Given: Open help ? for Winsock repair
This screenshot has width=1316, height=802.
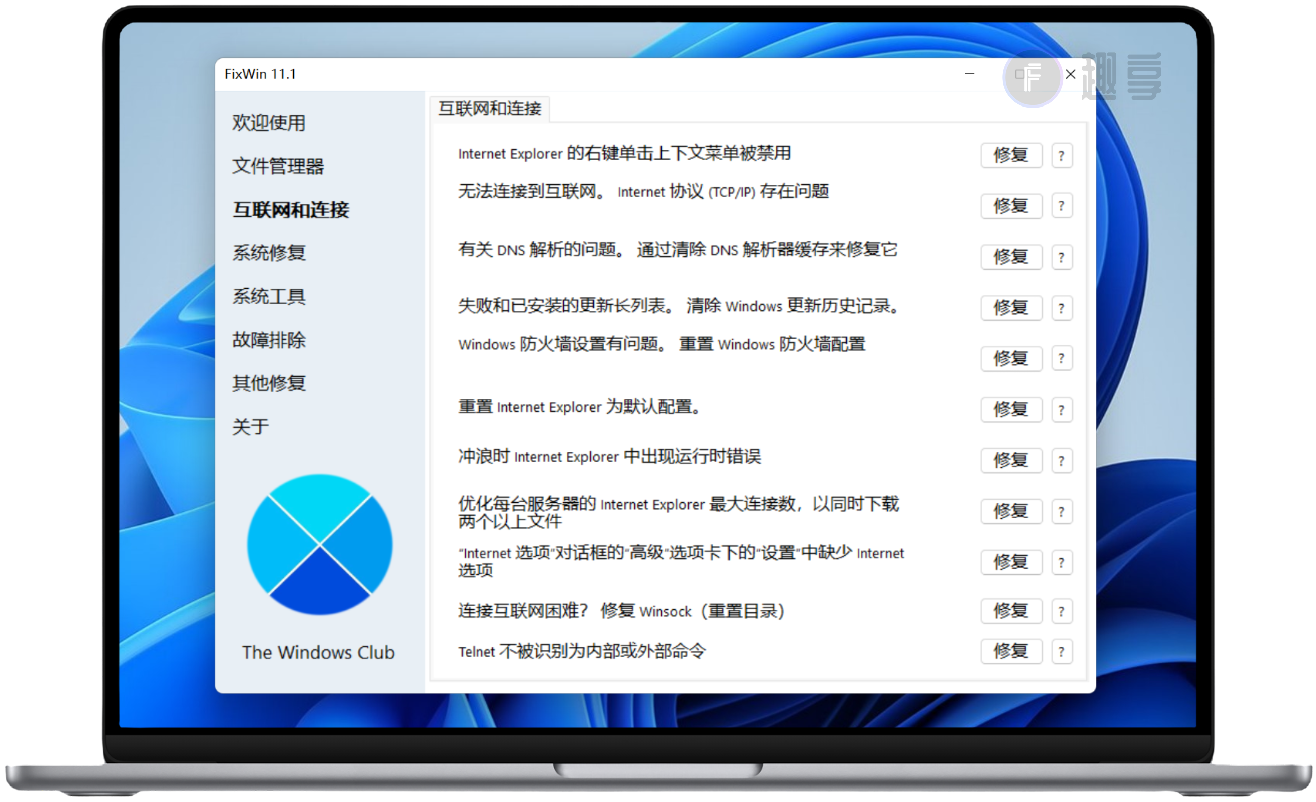Looking at the screenshot, I should pos(1062,611).
